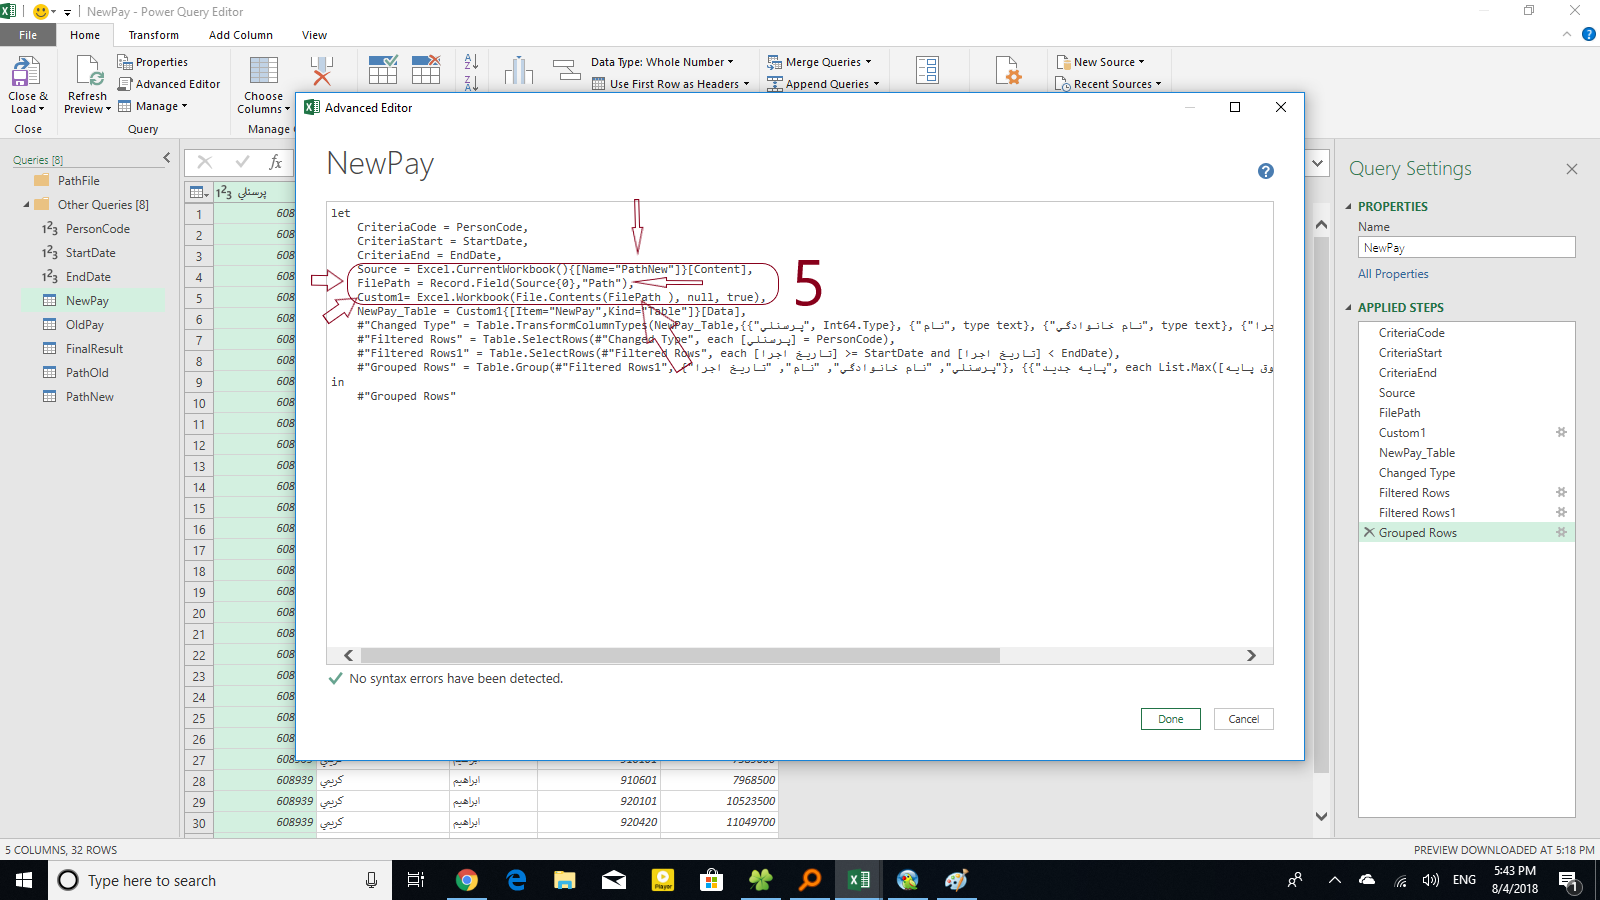Click the Refresh Preview icon
This screenshot has height=900, width=1600.
click(x=88, y=72)
